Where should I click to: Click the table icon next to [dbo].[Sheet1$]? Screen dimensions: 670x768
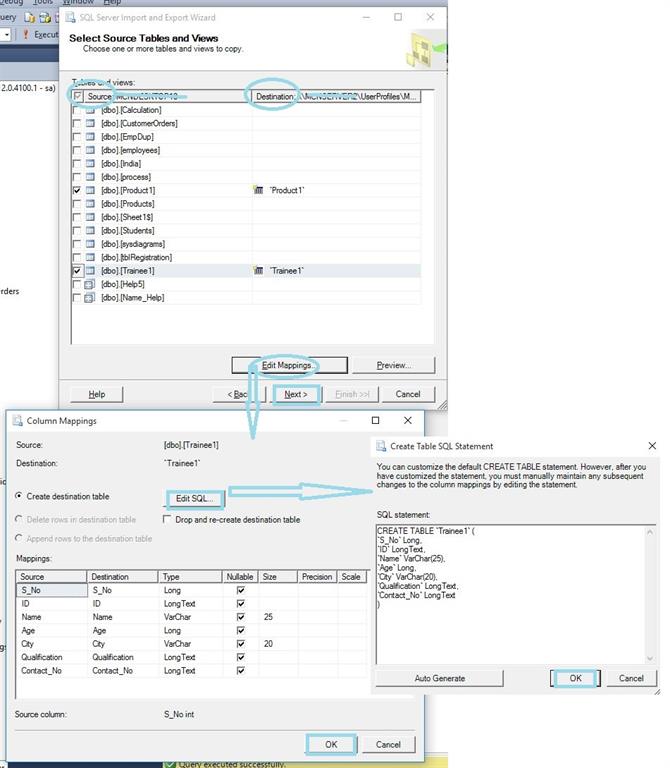90,217
